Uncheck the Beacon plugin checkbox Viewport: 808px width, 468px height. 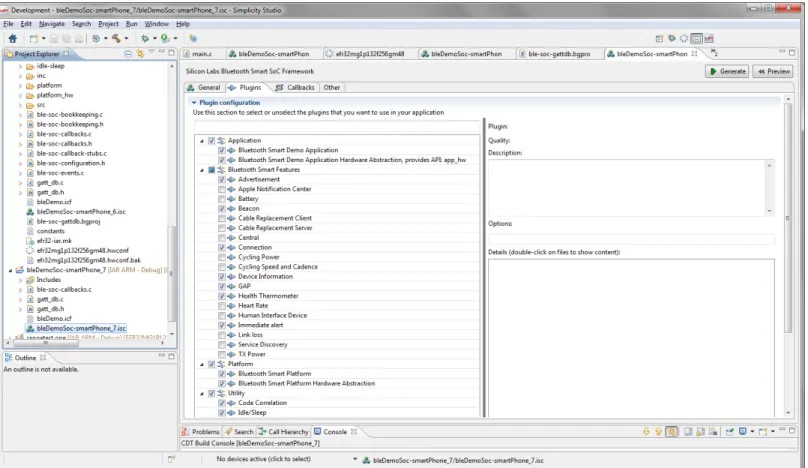coord(222,209)
